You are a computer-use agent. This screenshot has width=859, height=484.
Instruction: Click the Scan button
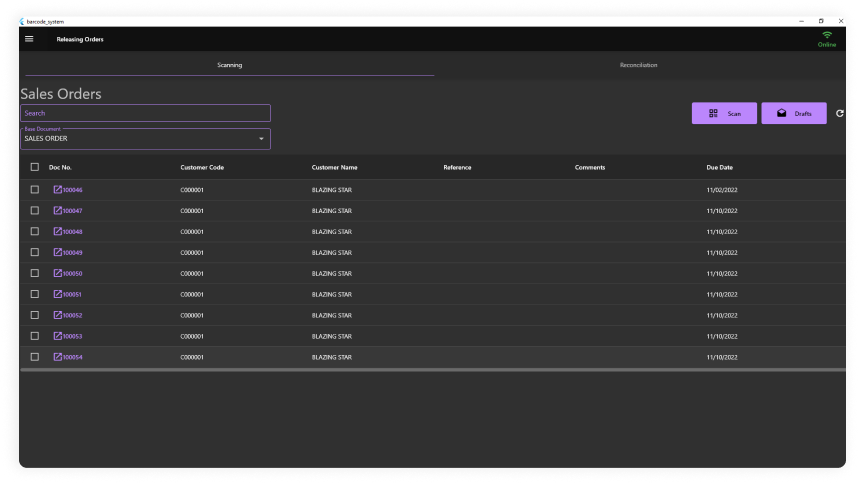[x=724, y=113]
